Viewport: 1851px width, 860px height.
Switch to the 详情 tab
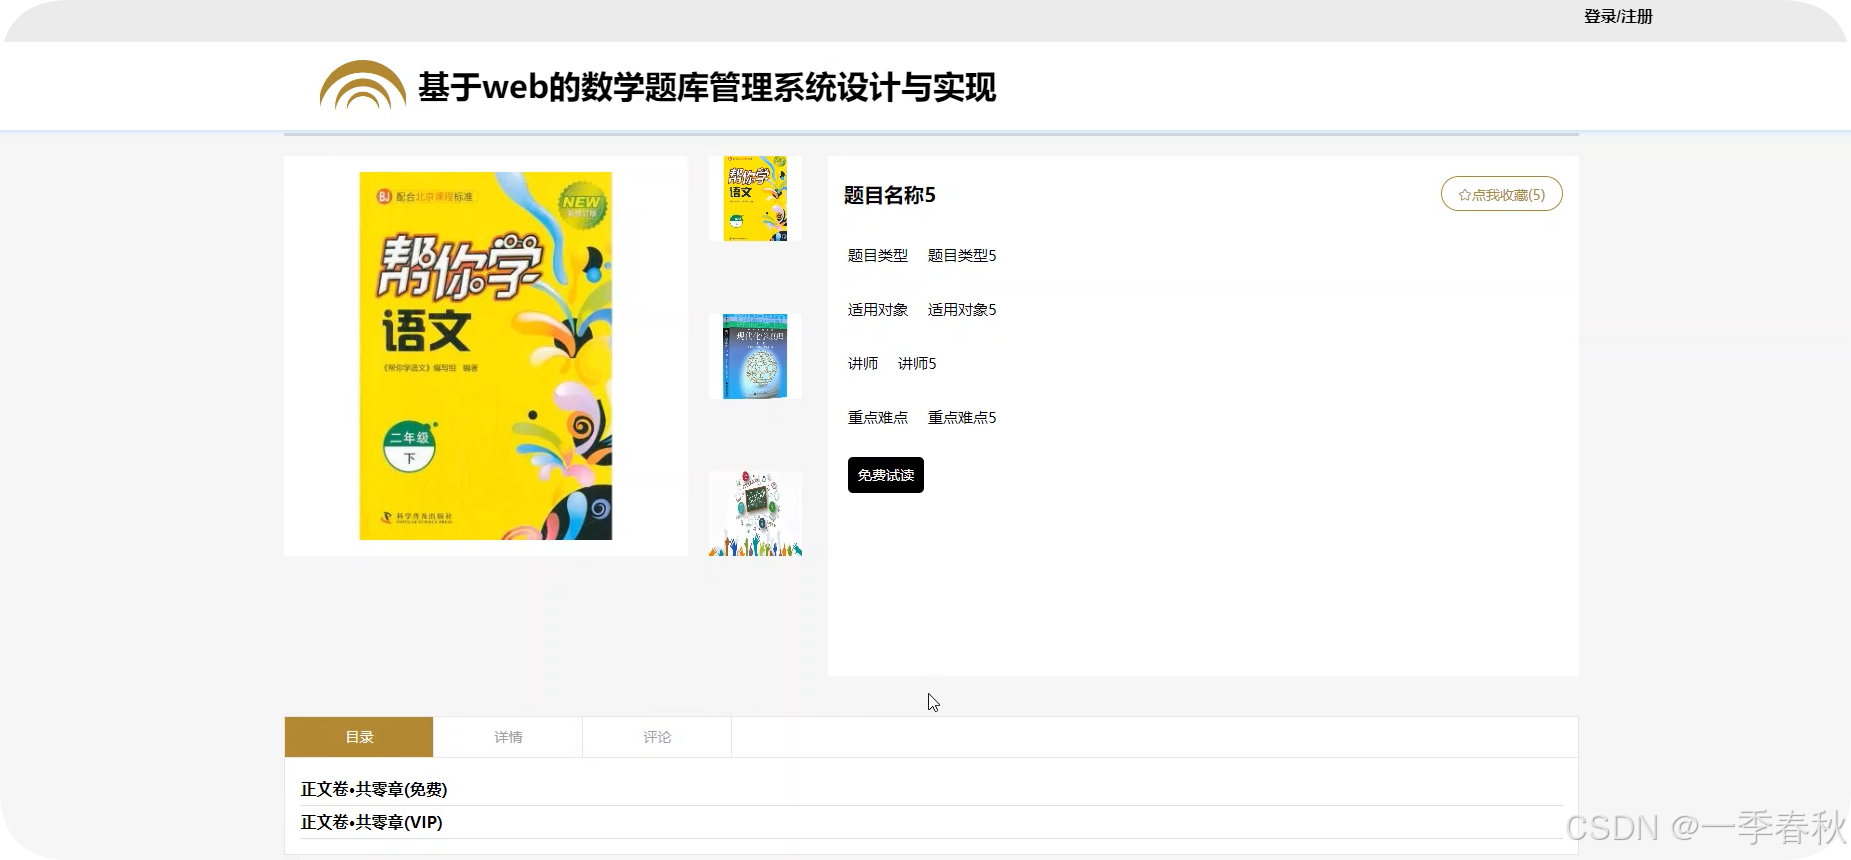[x=508, y=737]
